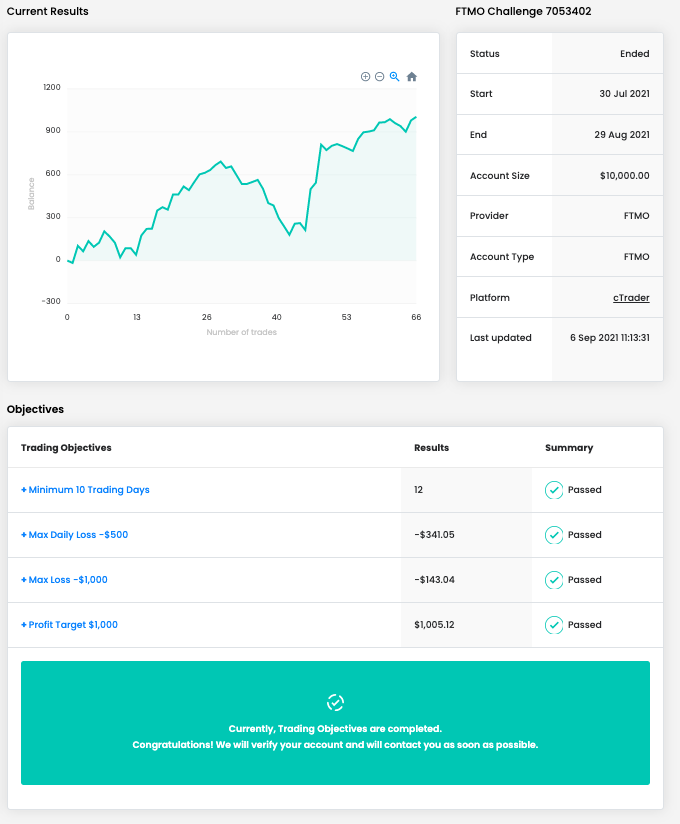680x824 pixels.
Task: Click the Number of trades axis label
Action: pos(242,332)
